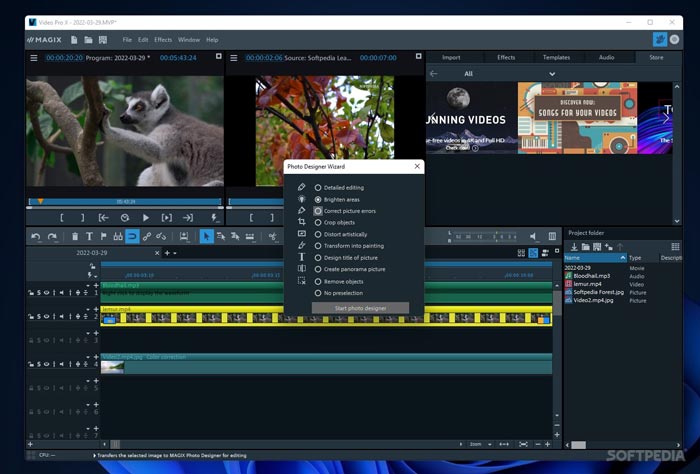Switch to the Import tab
Screen dimensions: 700x474
(x=451, y=58)
